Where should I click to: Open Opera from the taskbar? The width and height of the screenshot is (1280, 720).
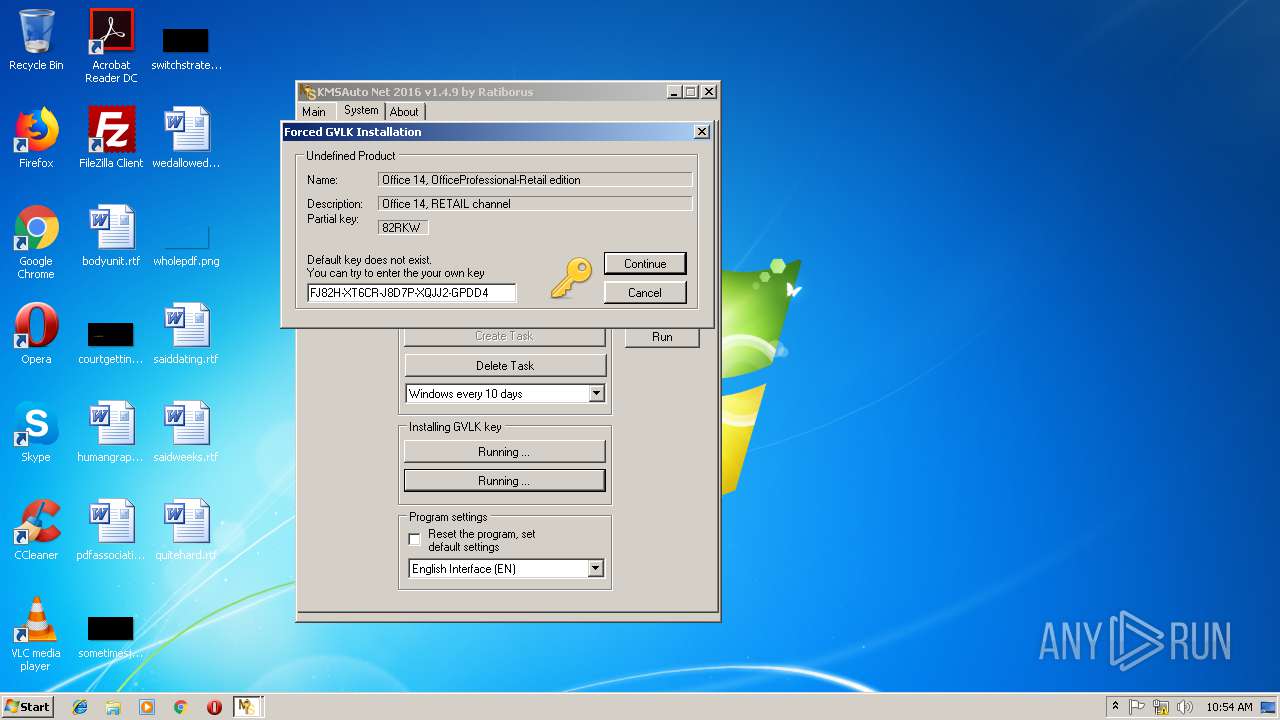tap(214, 707)
